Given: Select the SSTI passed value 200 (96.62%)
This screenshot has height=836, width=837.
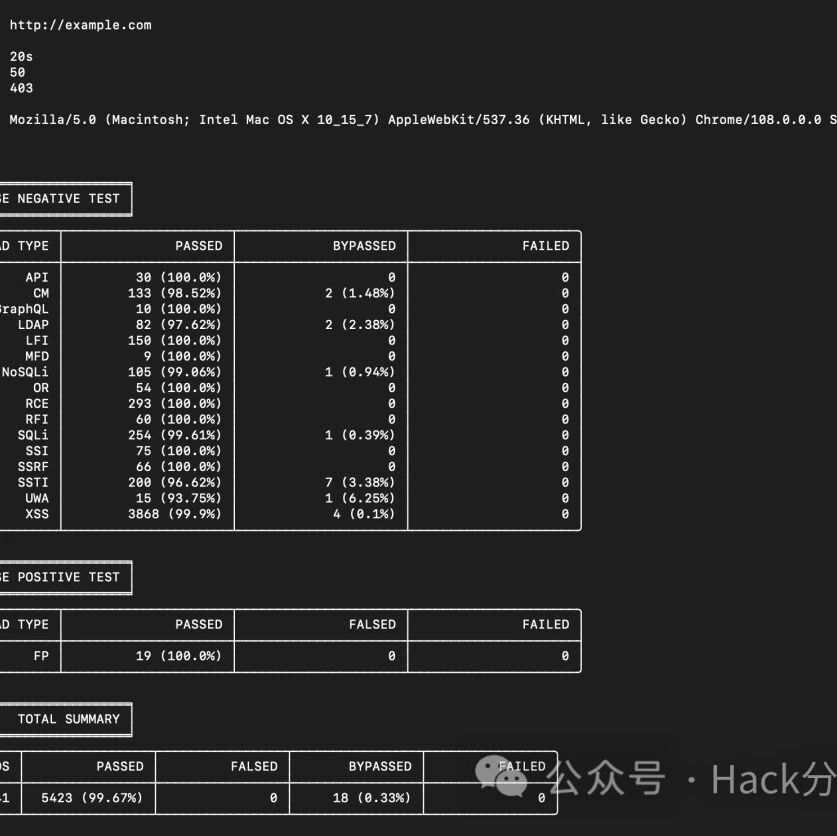Looking at the screenshot, I should coord(175,483).
